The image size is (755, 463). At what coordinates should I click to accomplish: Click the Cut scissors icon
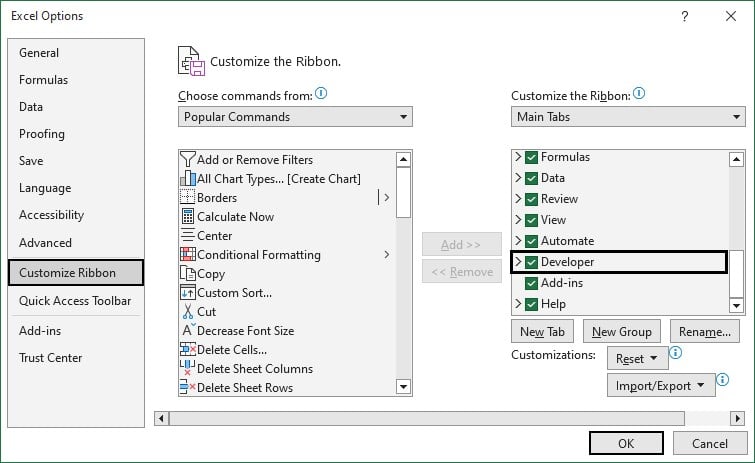click(187, 311)
